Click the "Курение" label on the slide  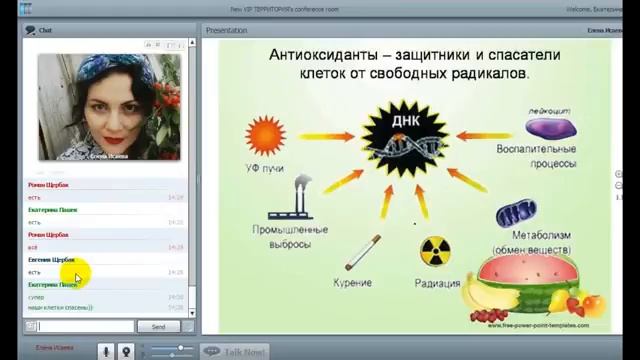(x=352, y=282)
